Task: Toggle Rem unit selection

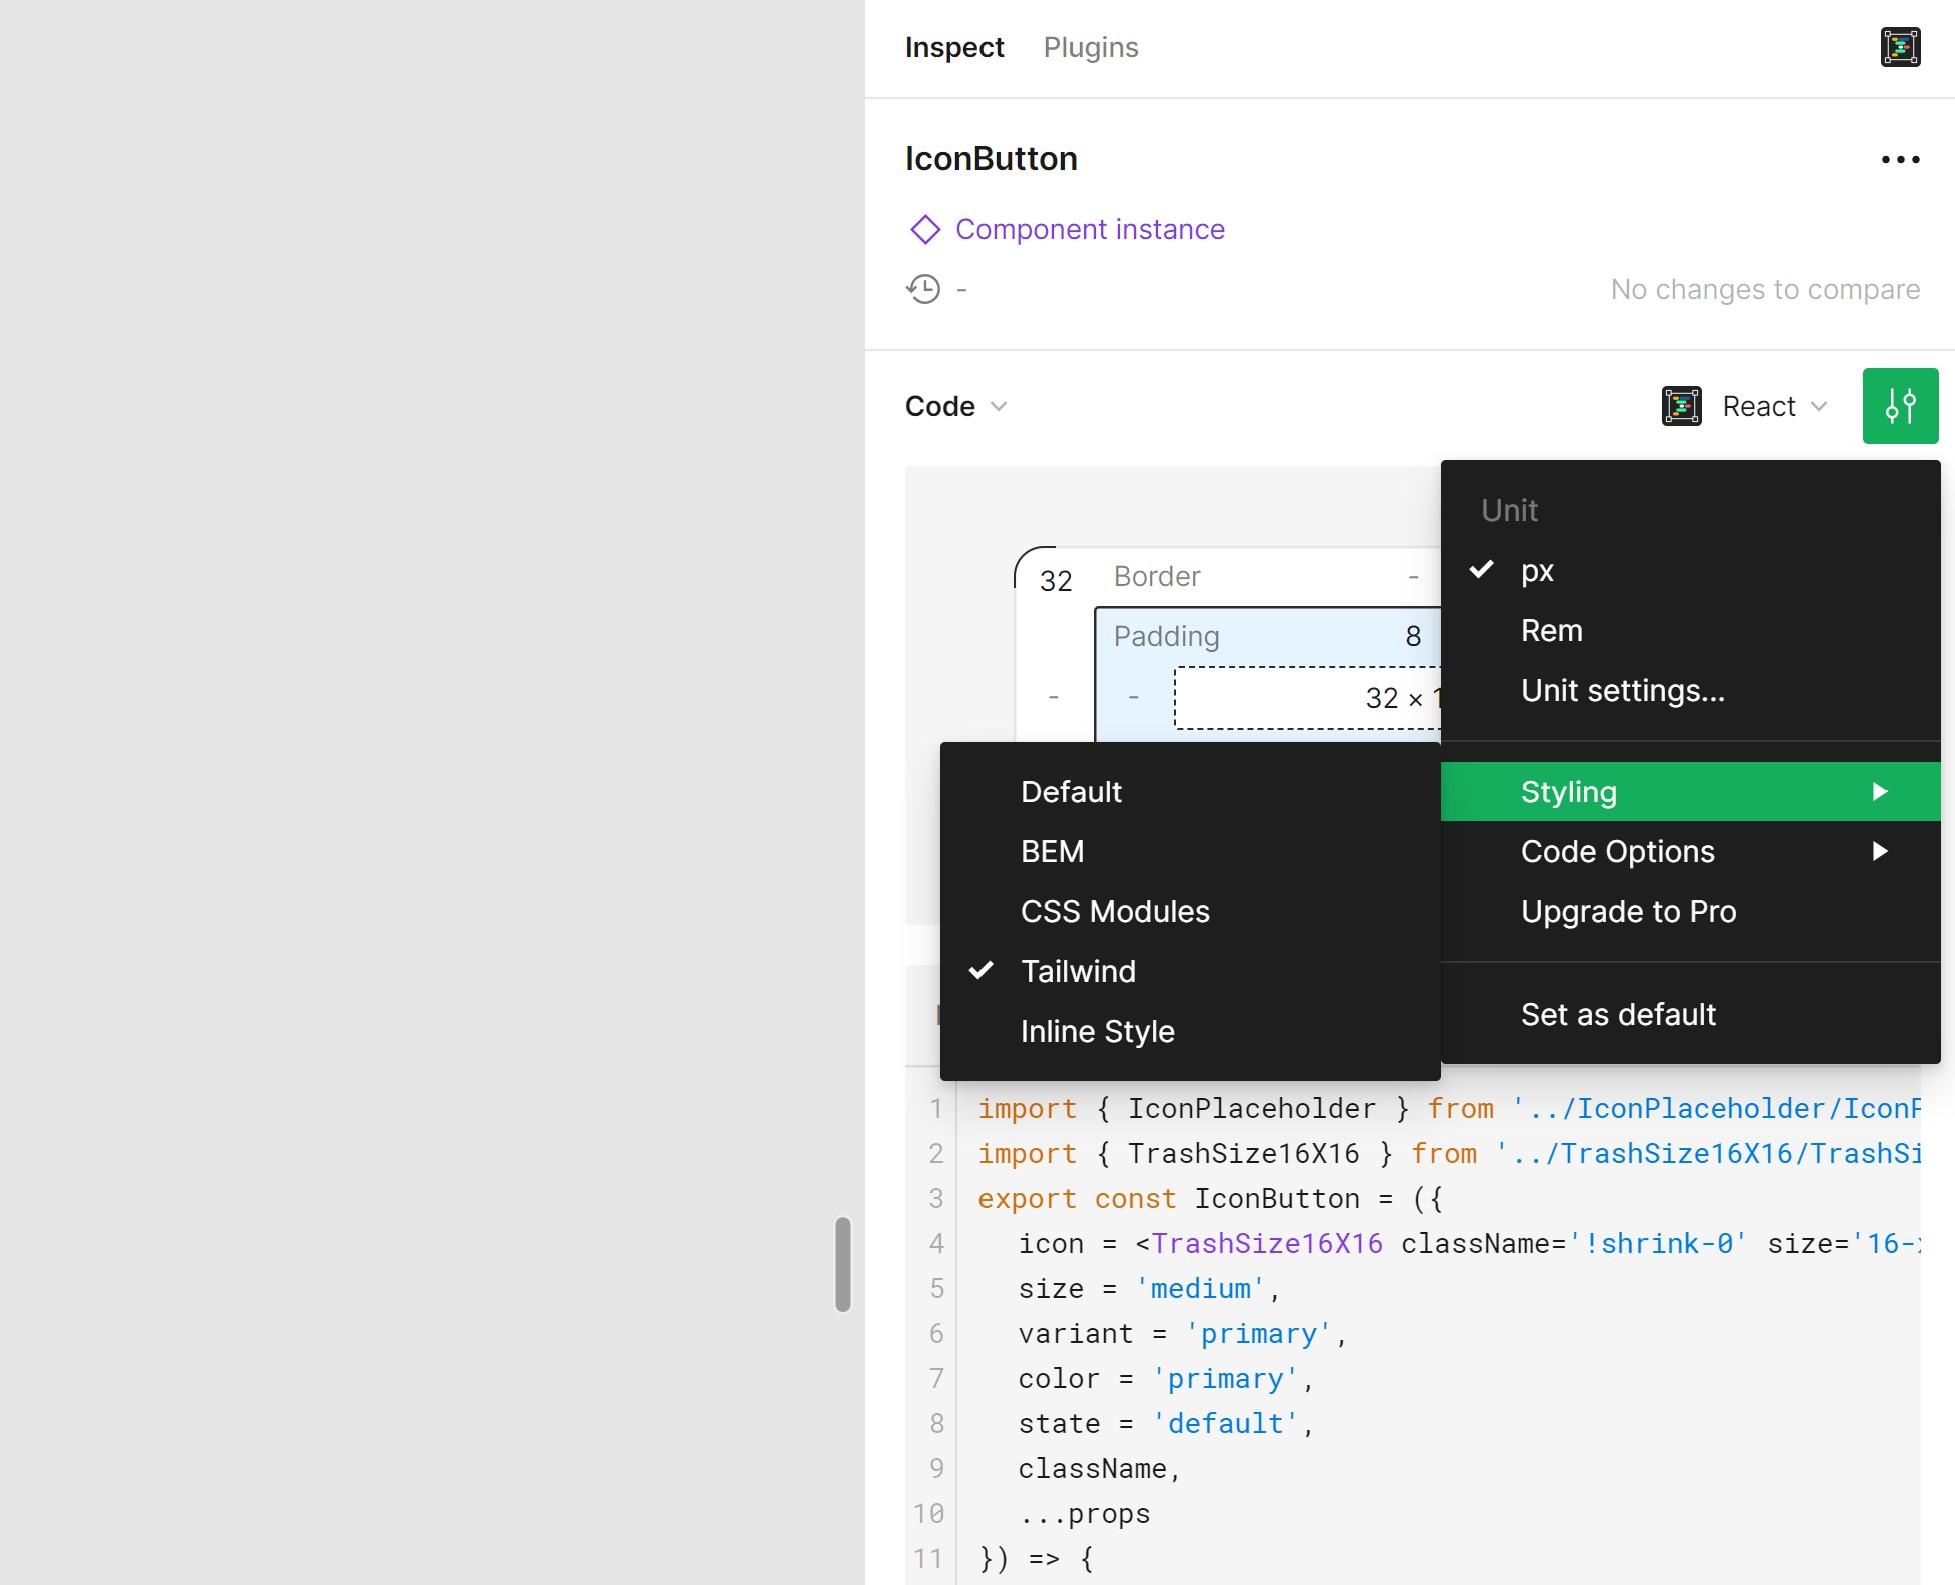Action: point(1552,631)
